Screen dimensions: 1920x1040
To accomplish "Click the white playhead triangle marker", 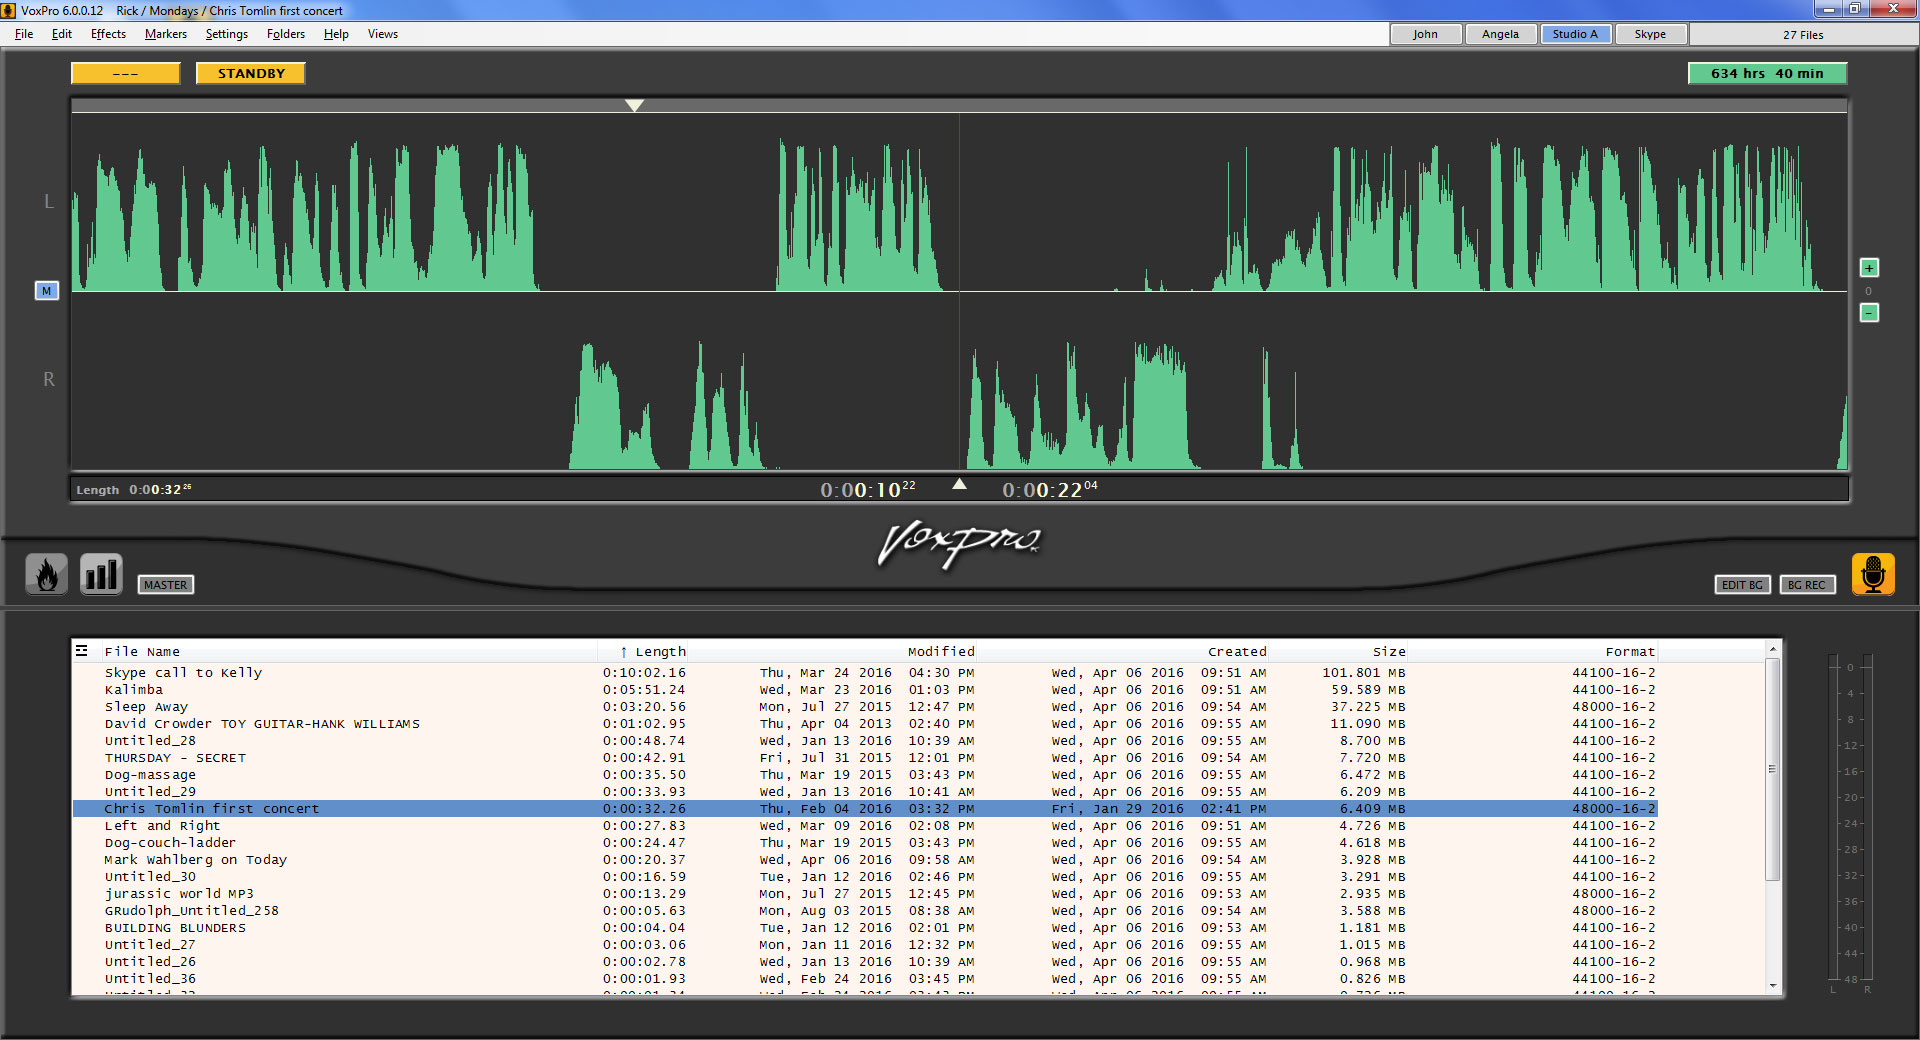I will 634,105.
